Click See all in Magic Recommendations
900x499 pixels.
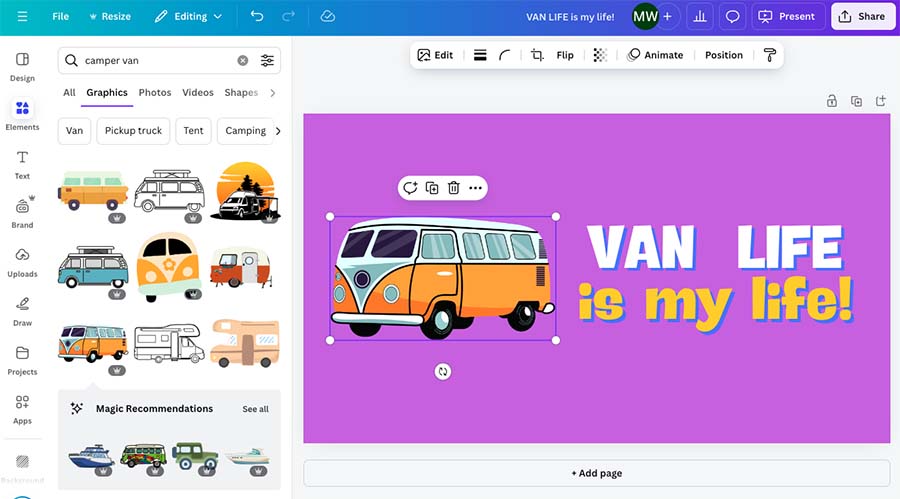point(255,409)
